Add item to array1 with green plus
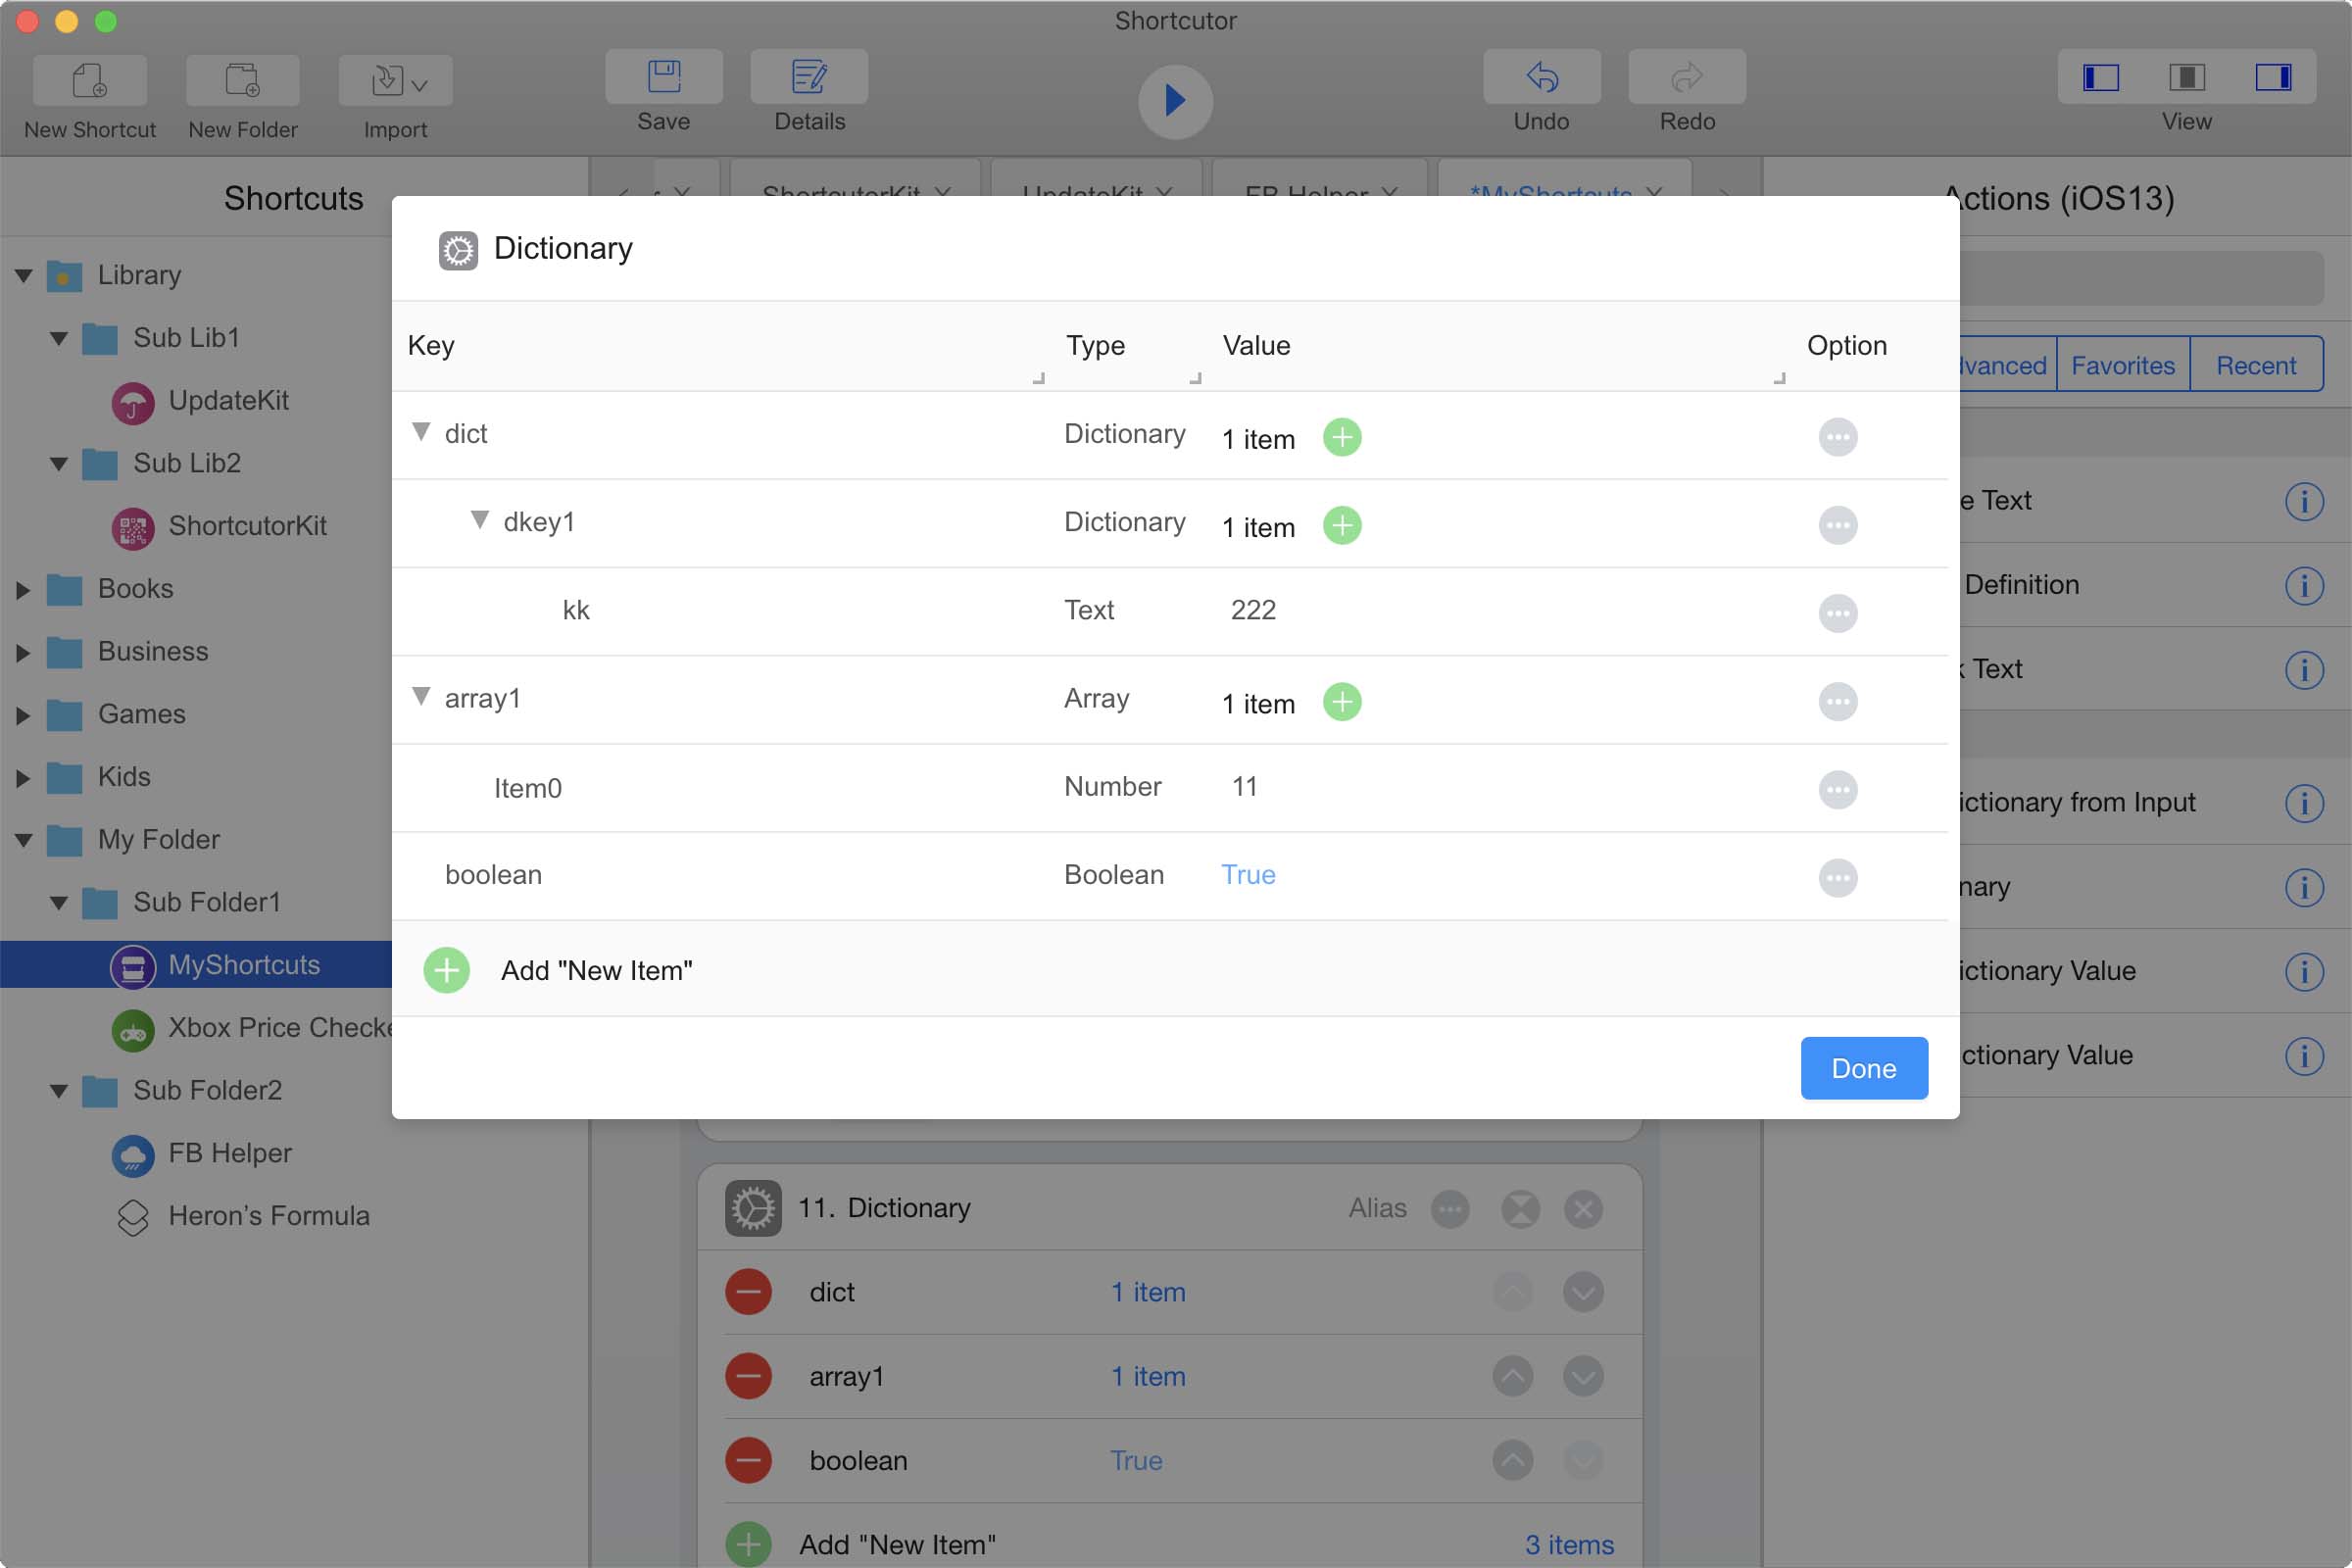 click(x=1342, y=702)
